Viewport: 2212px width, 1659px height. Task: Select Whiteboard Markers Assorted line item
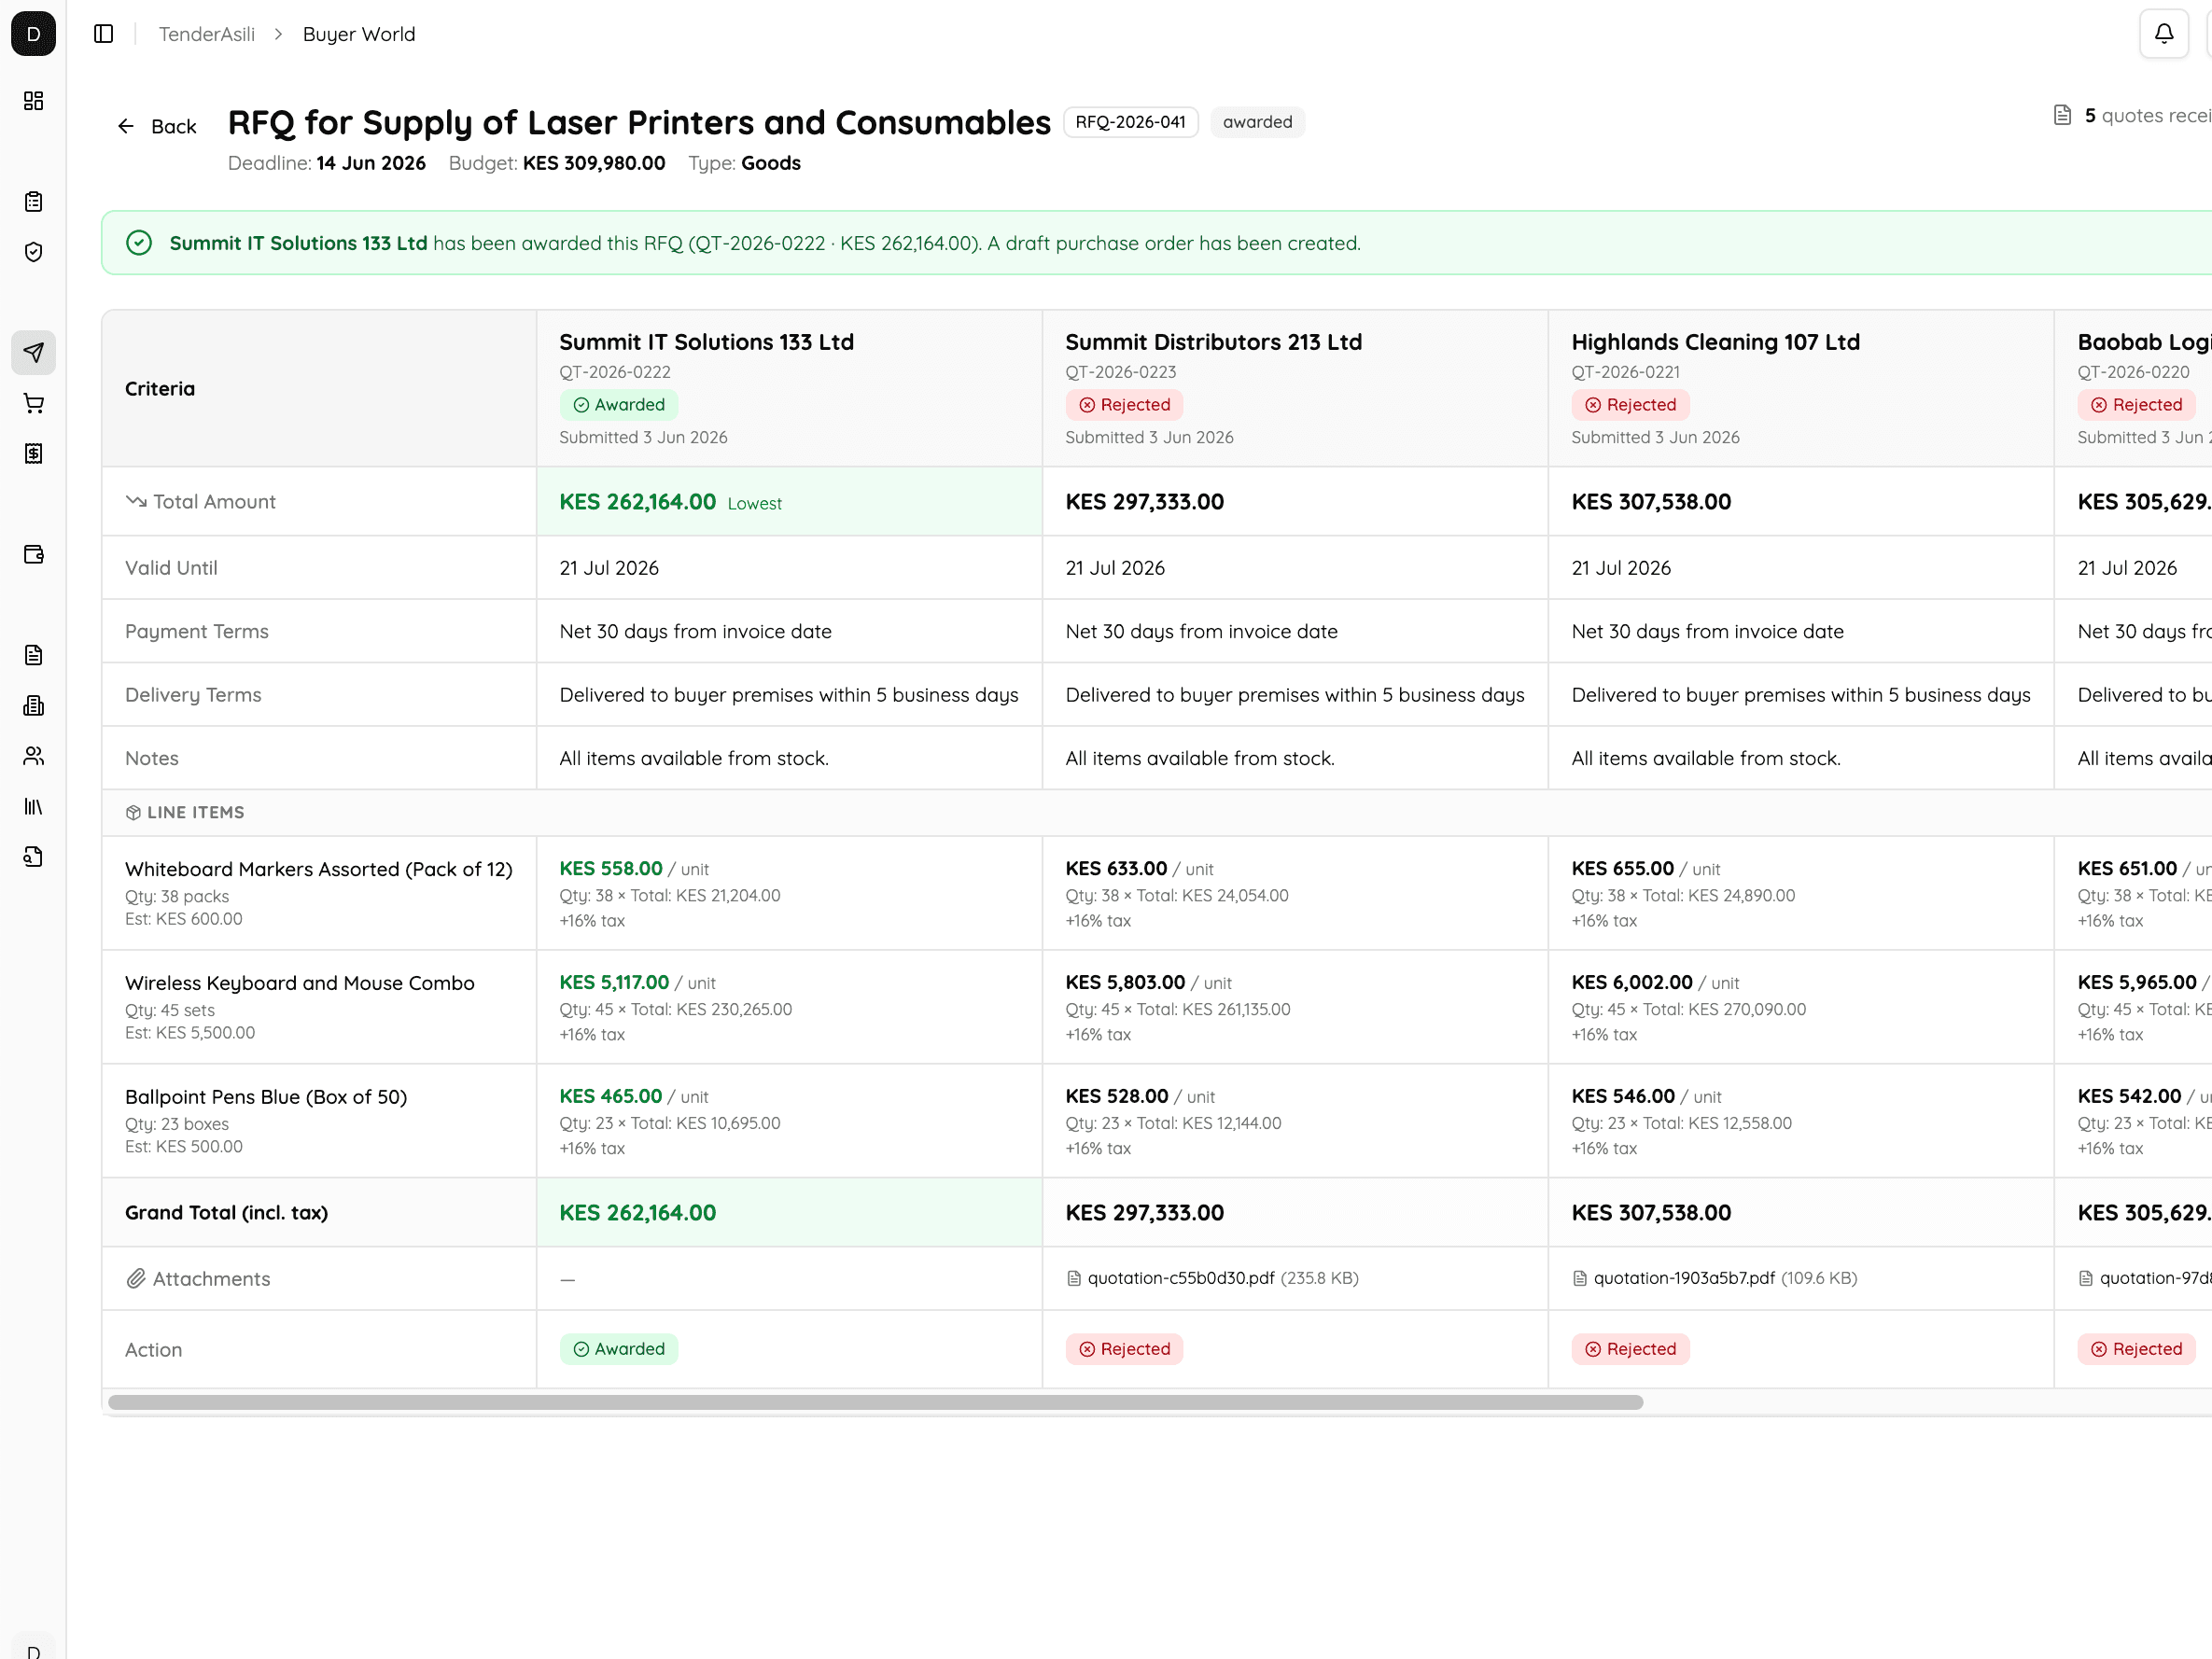point(319,870)
